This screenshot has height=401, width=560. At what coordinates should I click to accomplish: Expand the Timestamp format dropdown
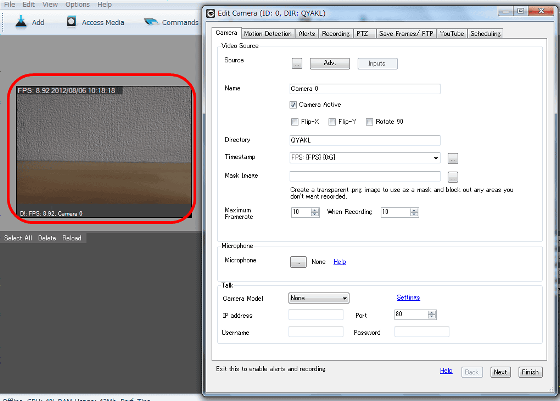pyautogui.click(x=436, y=158)
